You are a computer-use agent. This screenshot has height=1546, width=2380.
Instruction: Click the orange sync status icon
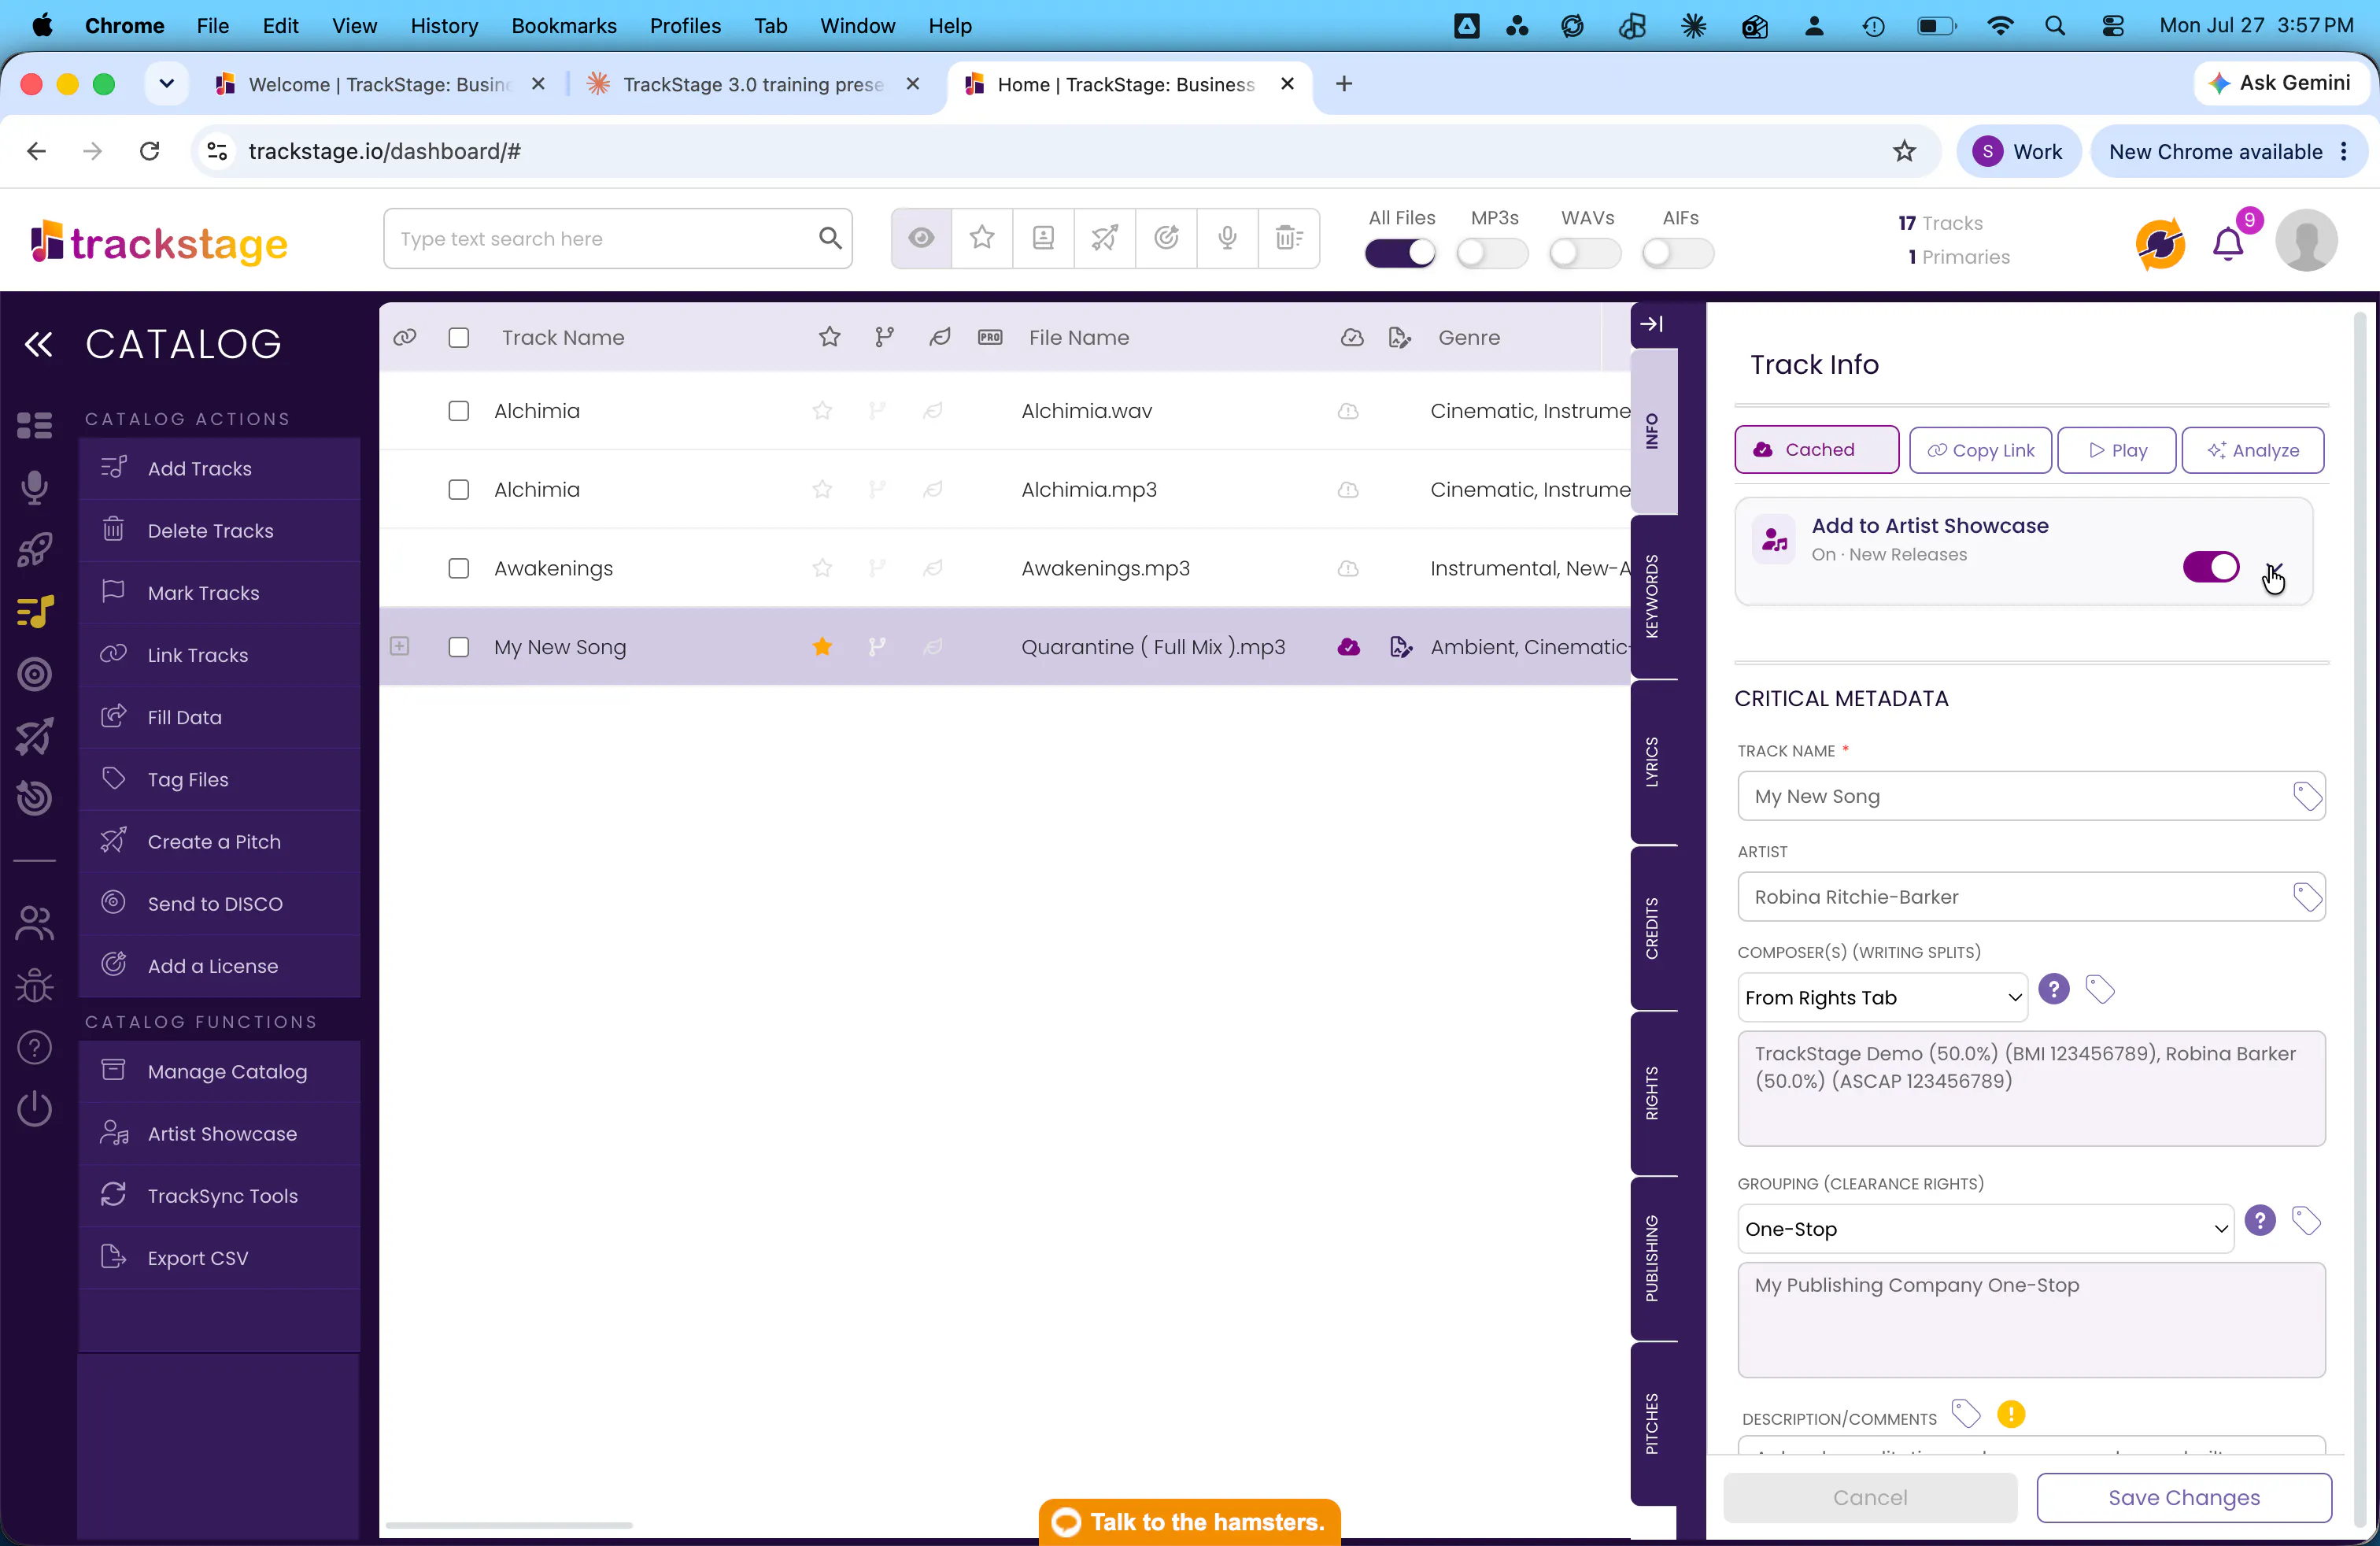click(2160, 243)
